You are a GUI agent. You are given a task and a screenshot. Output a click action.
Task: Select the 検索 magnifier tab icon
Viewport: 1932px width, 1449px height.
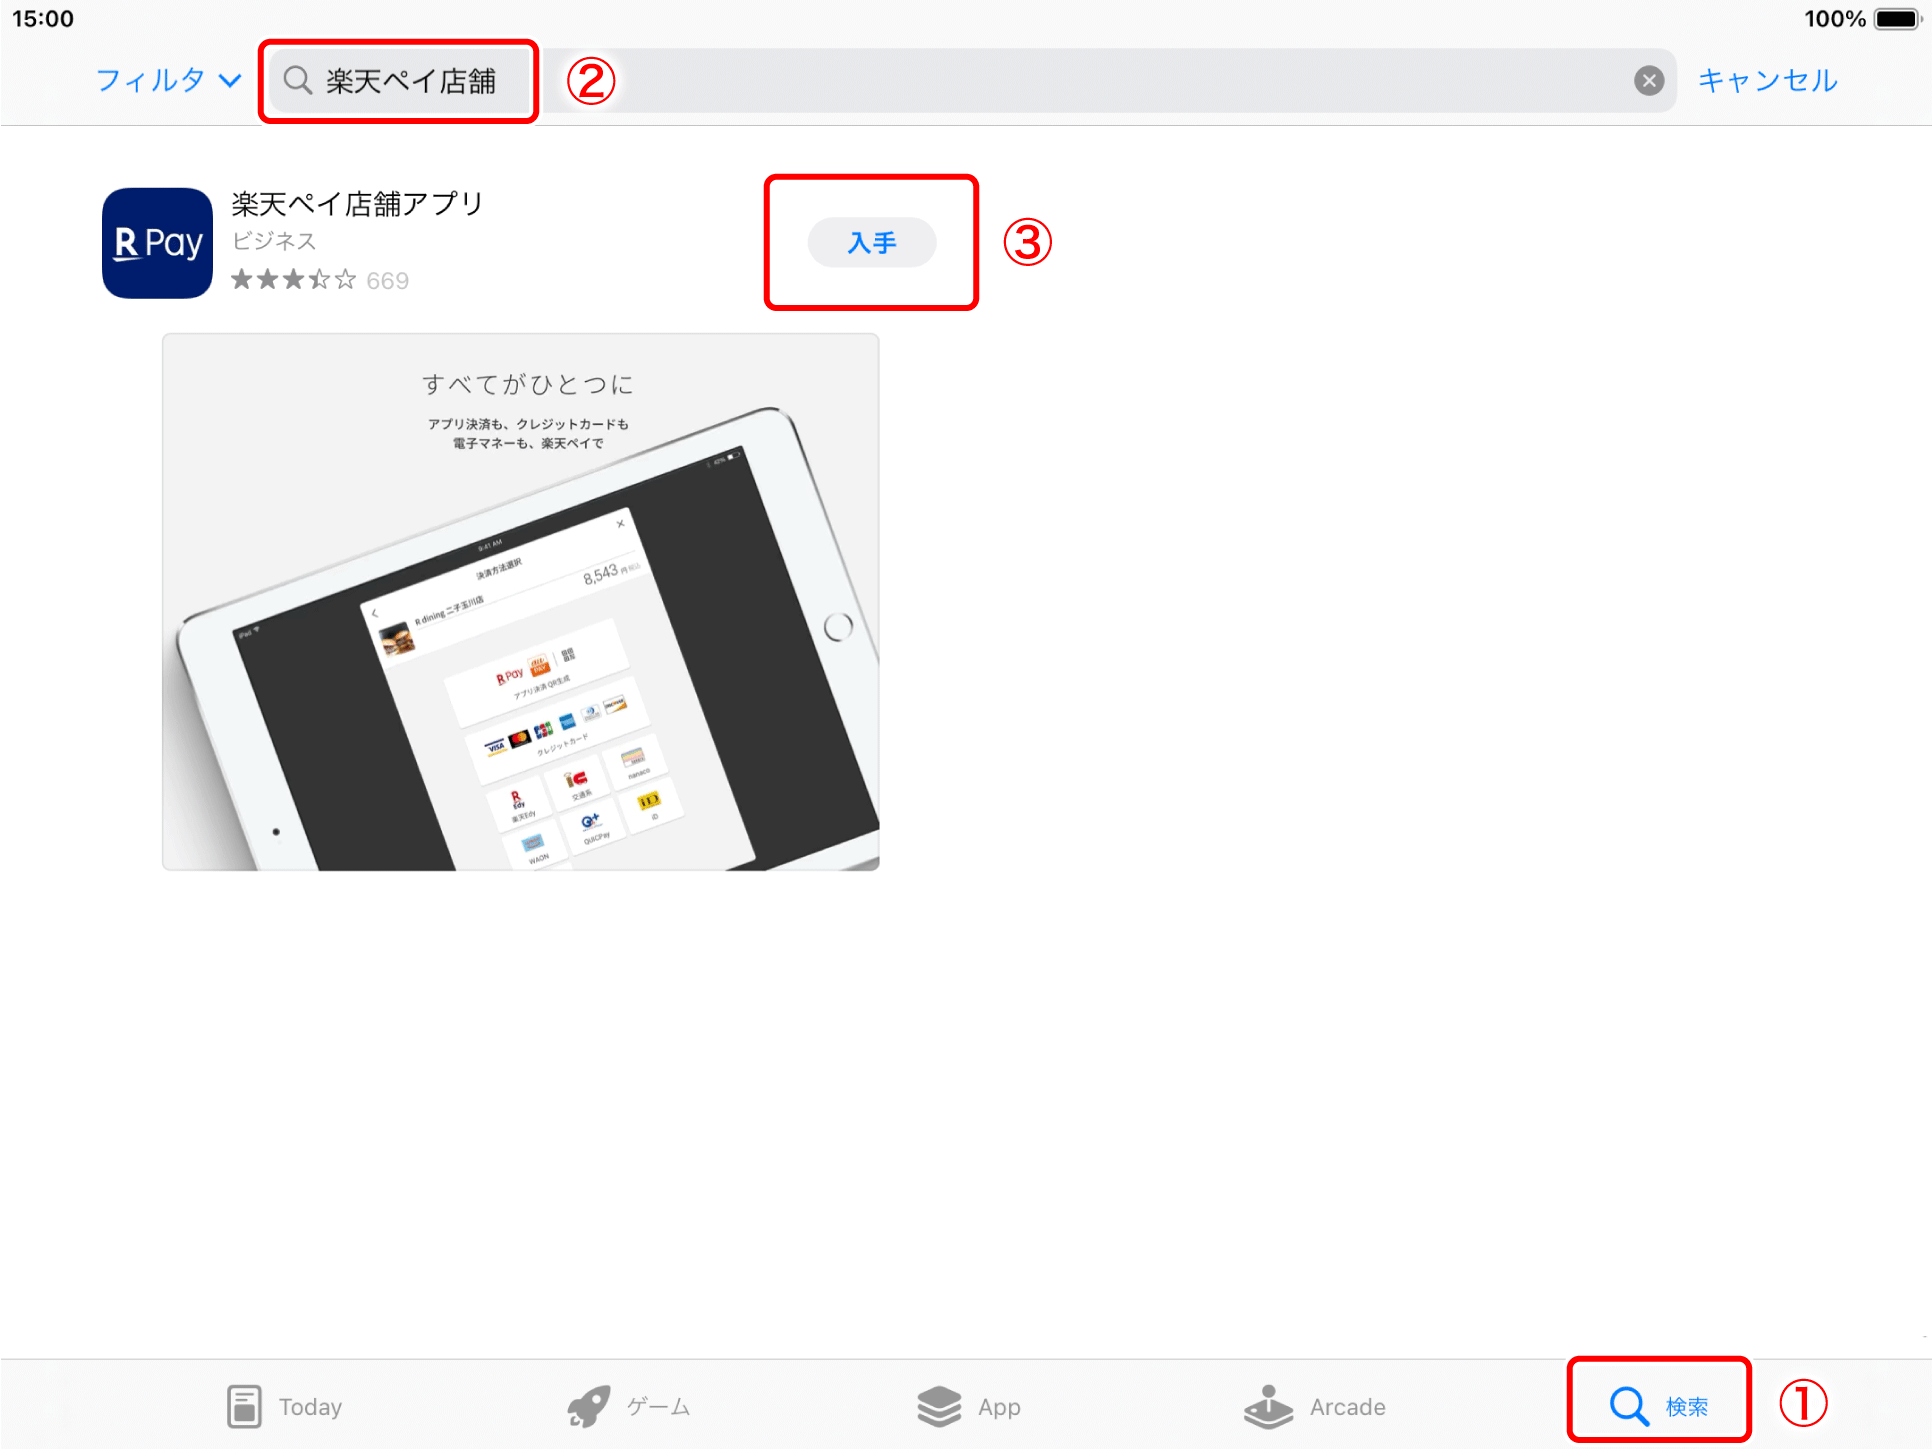click(x=1629, y=1406)
